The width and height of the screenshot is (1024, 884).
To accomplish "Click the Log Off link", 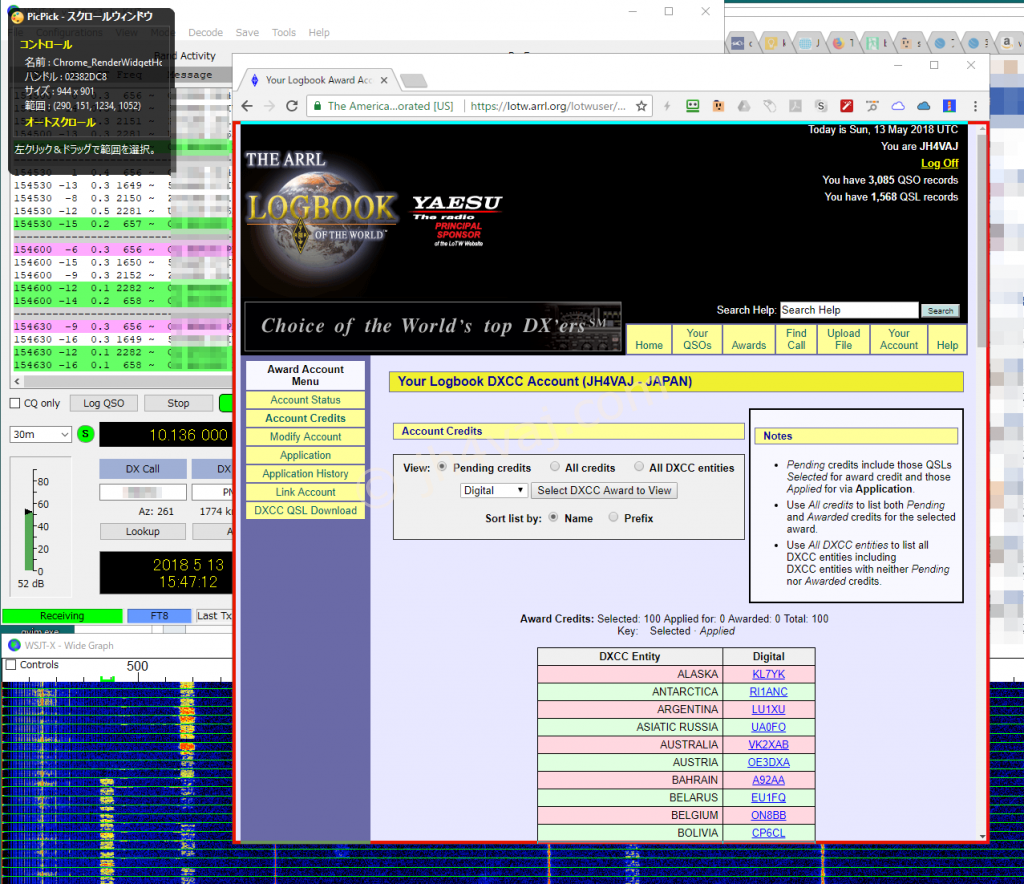I will click(x=939, y=163).
